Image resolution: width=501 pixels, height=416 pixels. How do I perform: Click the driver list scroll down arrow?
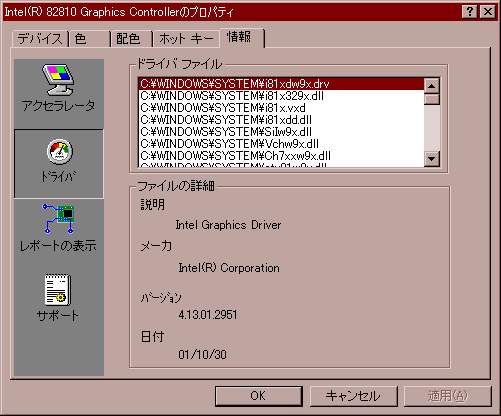(x=432, y=159)
